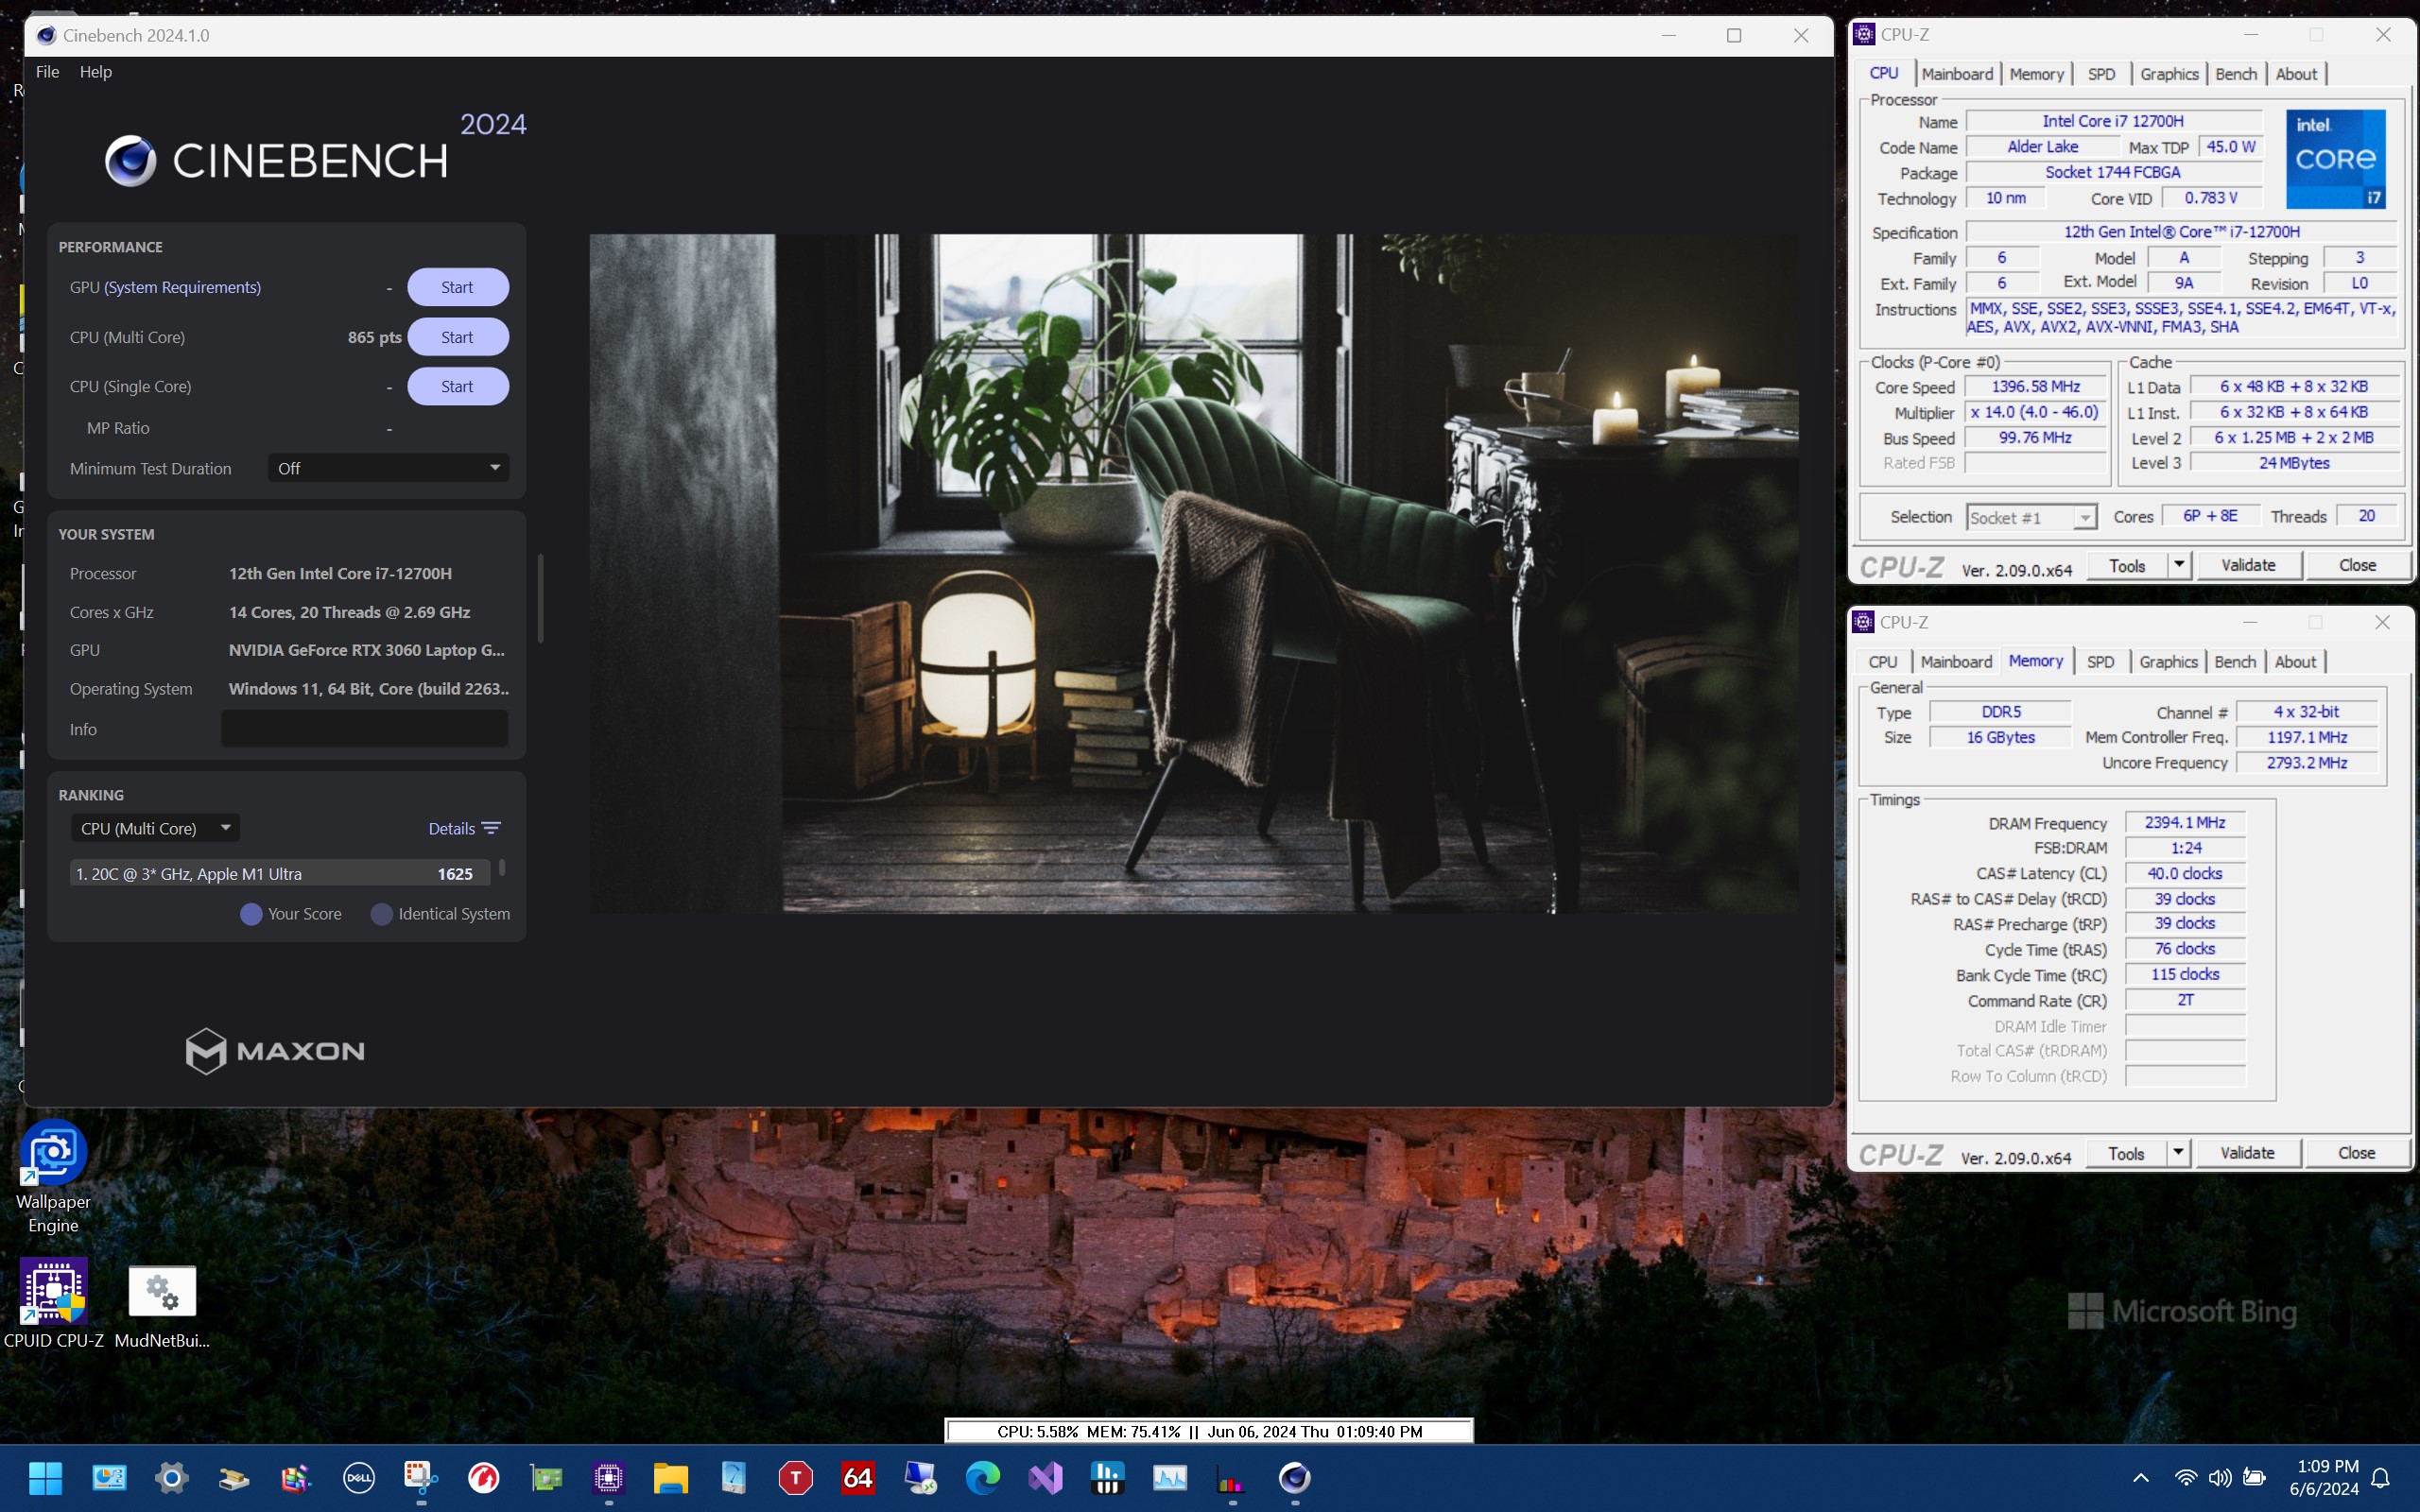Select the Apple M1 Ultra ranking entry
This screenshot has width=2420, height=1512.
pyautogui.click(x=280, y=873)
